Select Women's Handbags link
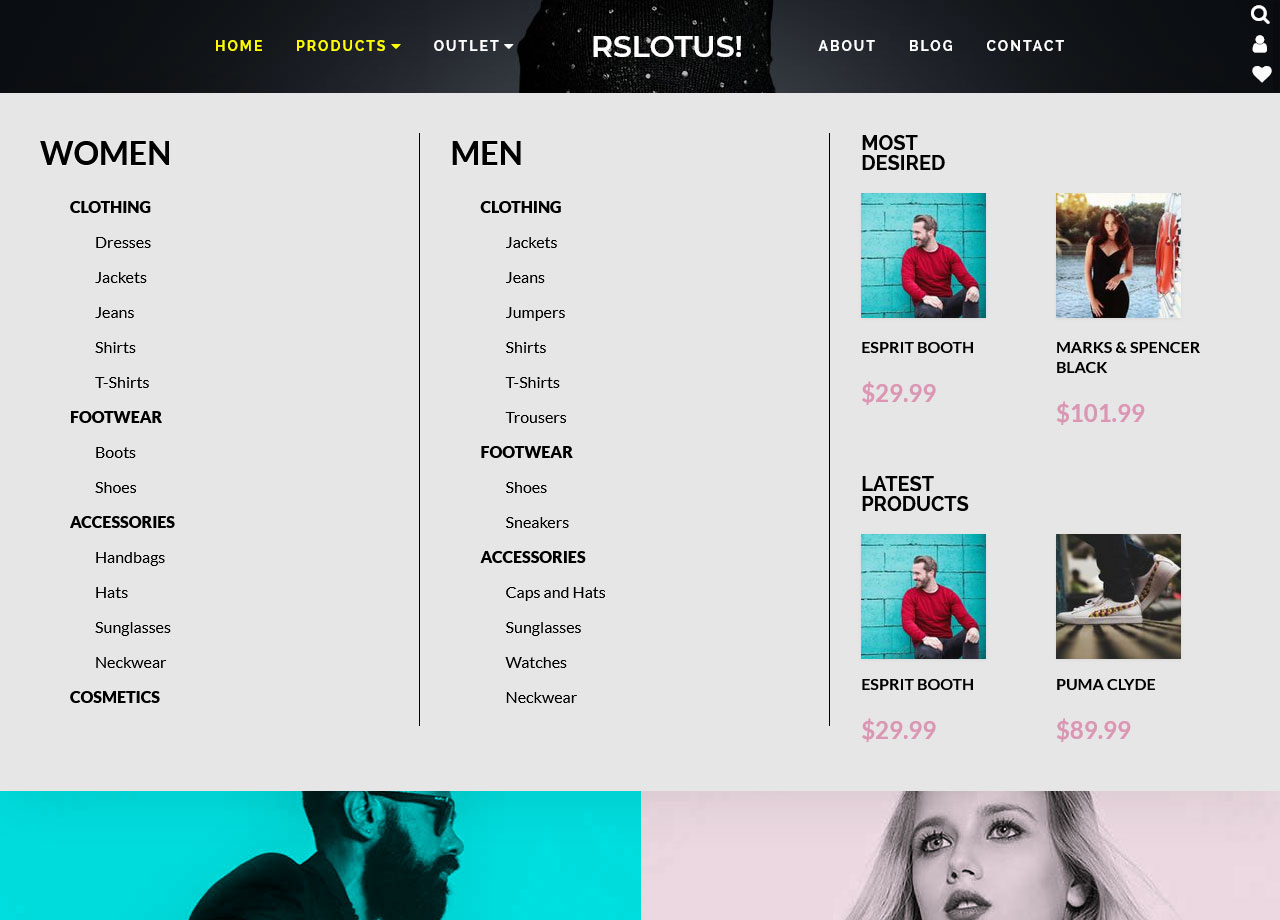 pos(130,557)
